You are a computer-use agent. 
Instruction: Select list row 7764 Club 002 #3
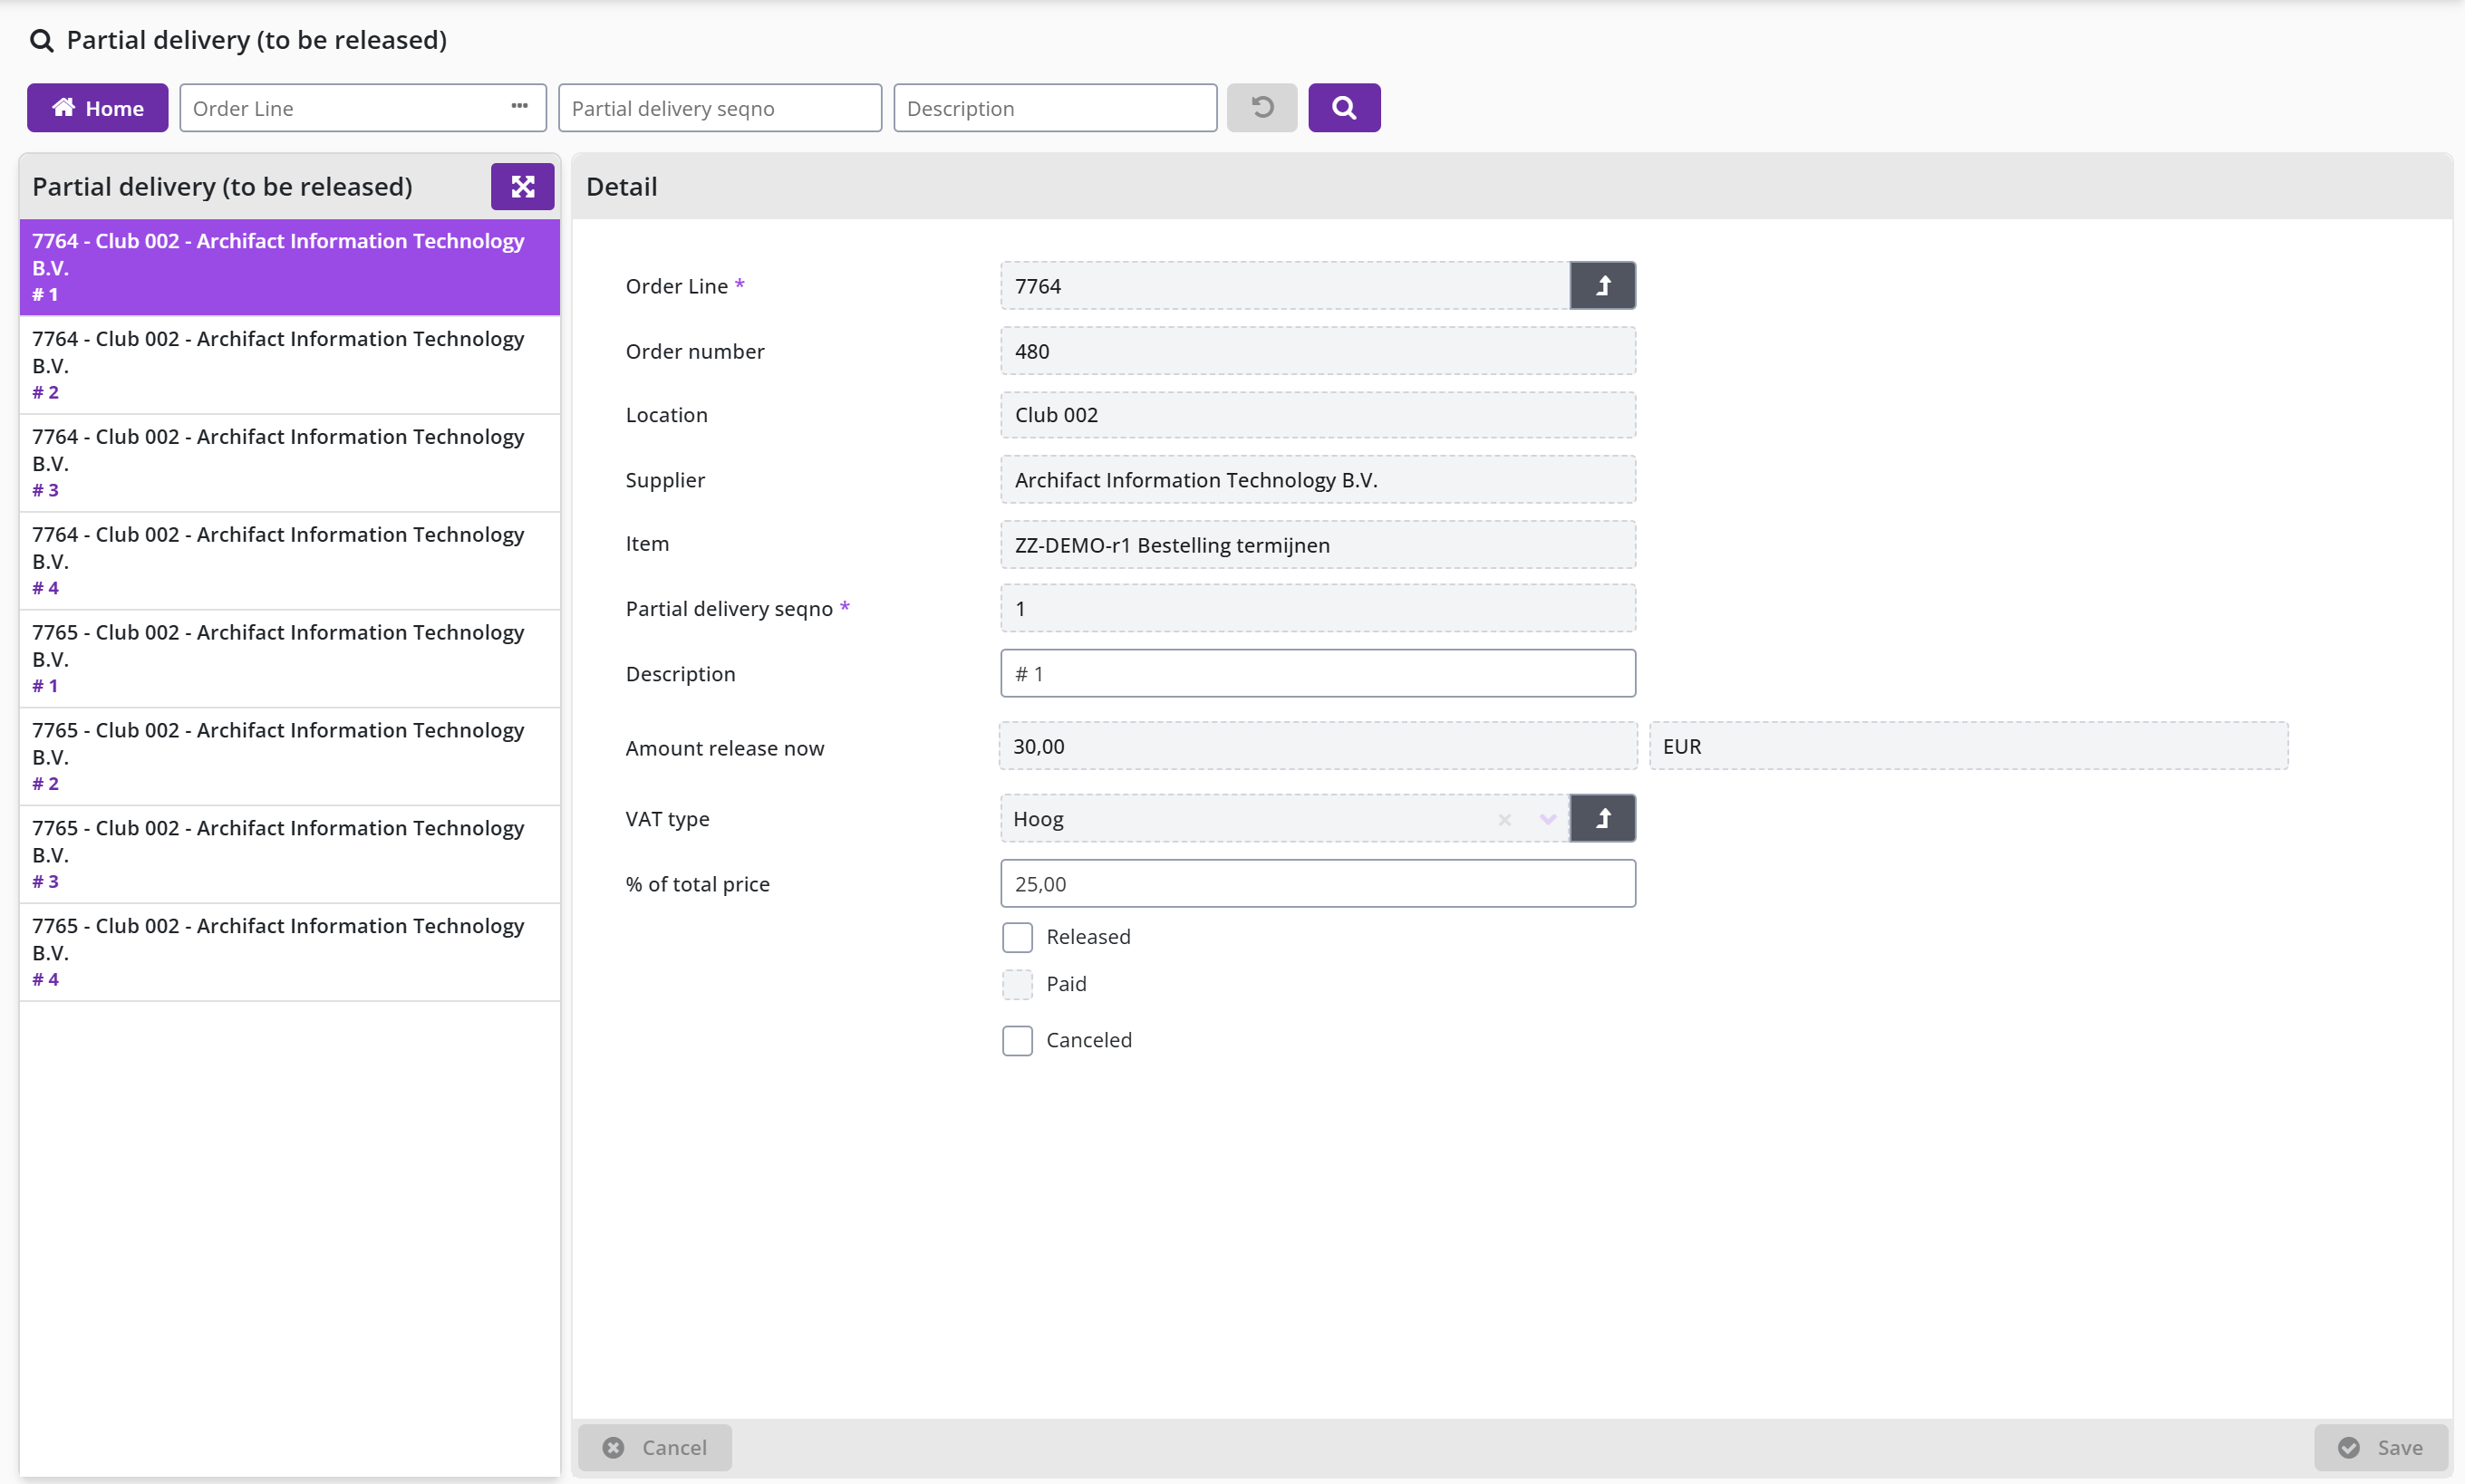click(x=290, y=463)
